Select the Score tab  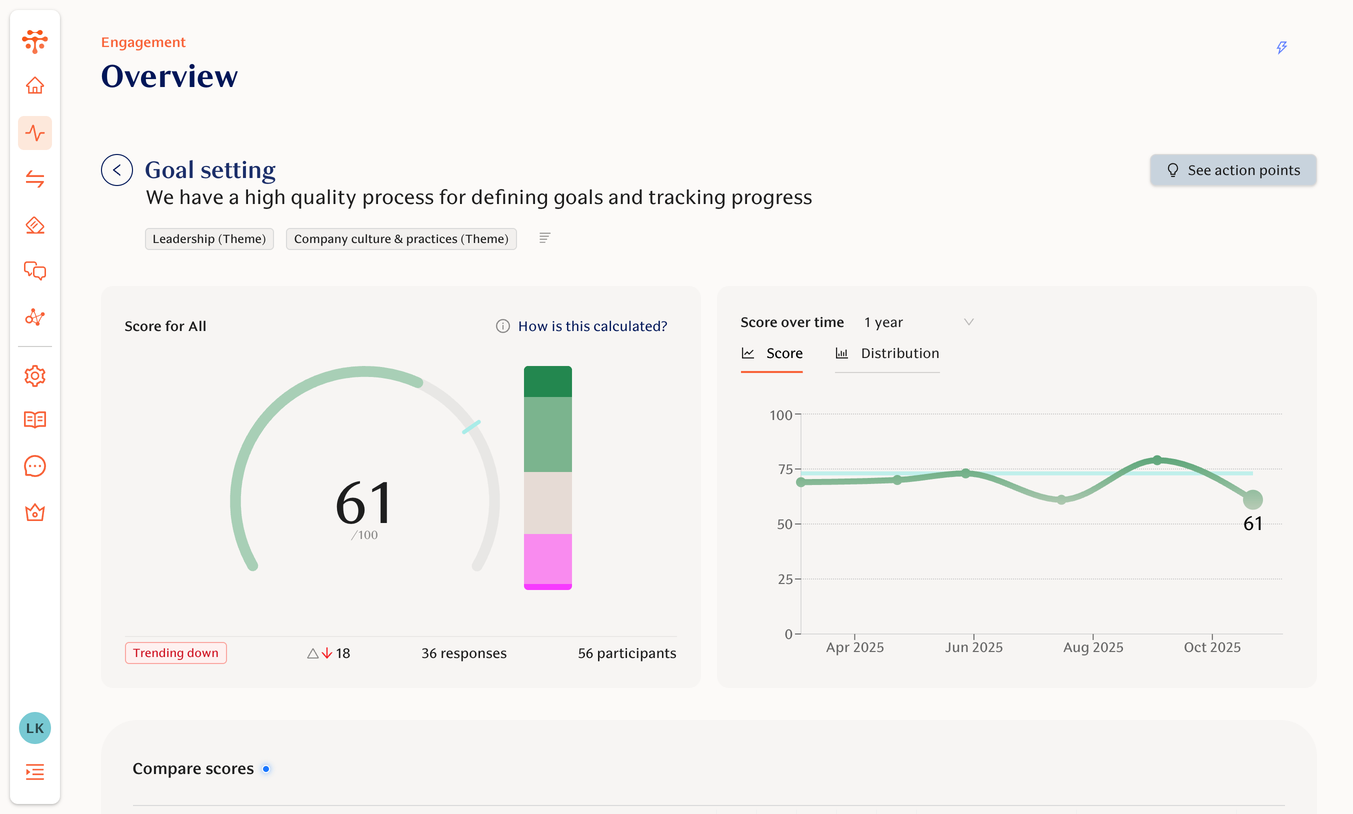(x=772, y=353)
